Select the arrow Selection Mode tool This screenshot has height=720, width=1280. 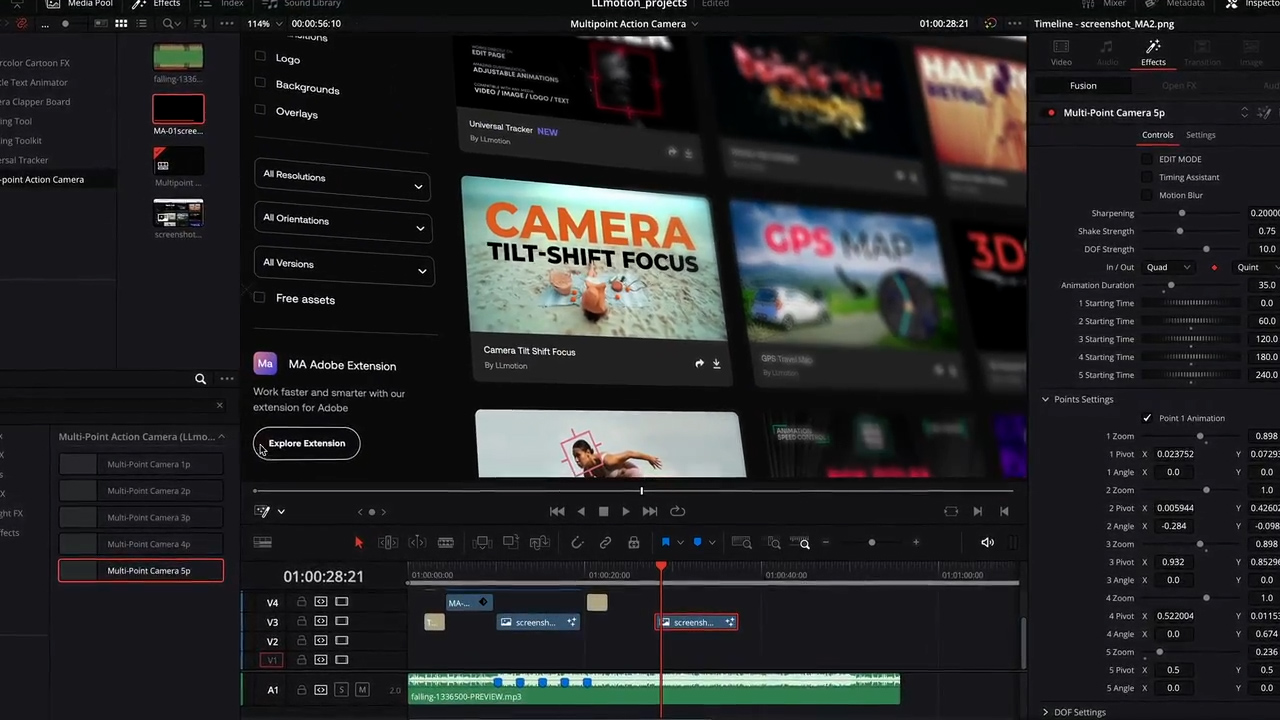click(359, 542)
